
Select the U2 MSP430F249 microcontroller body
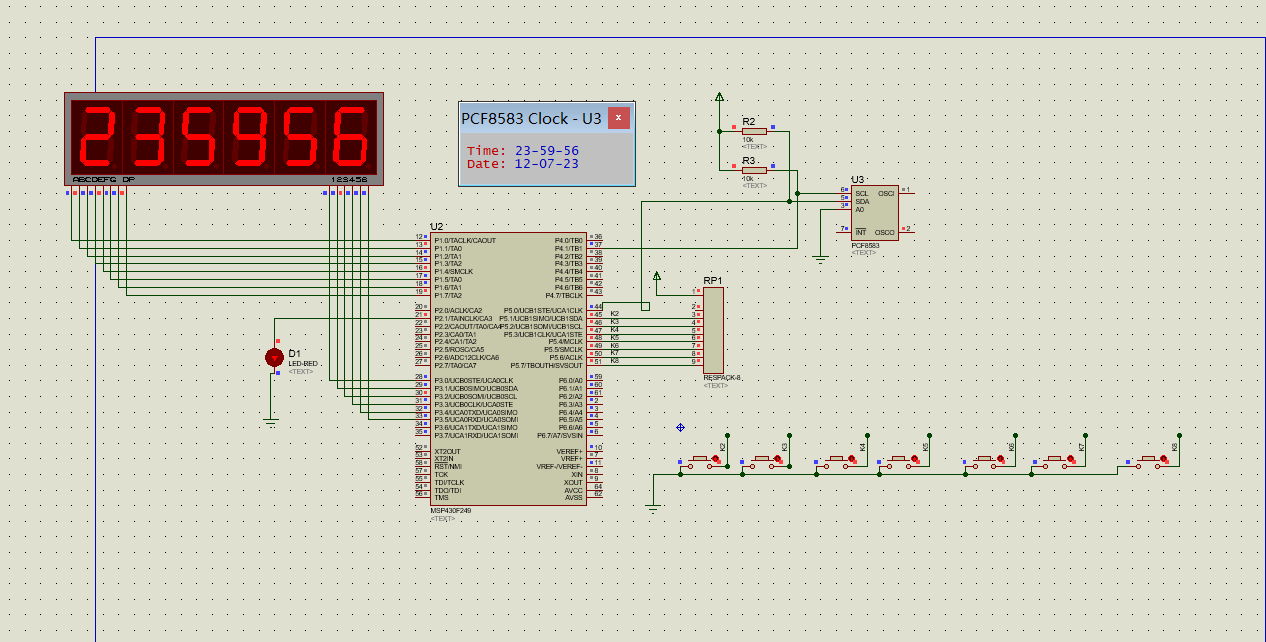(508, 369)
